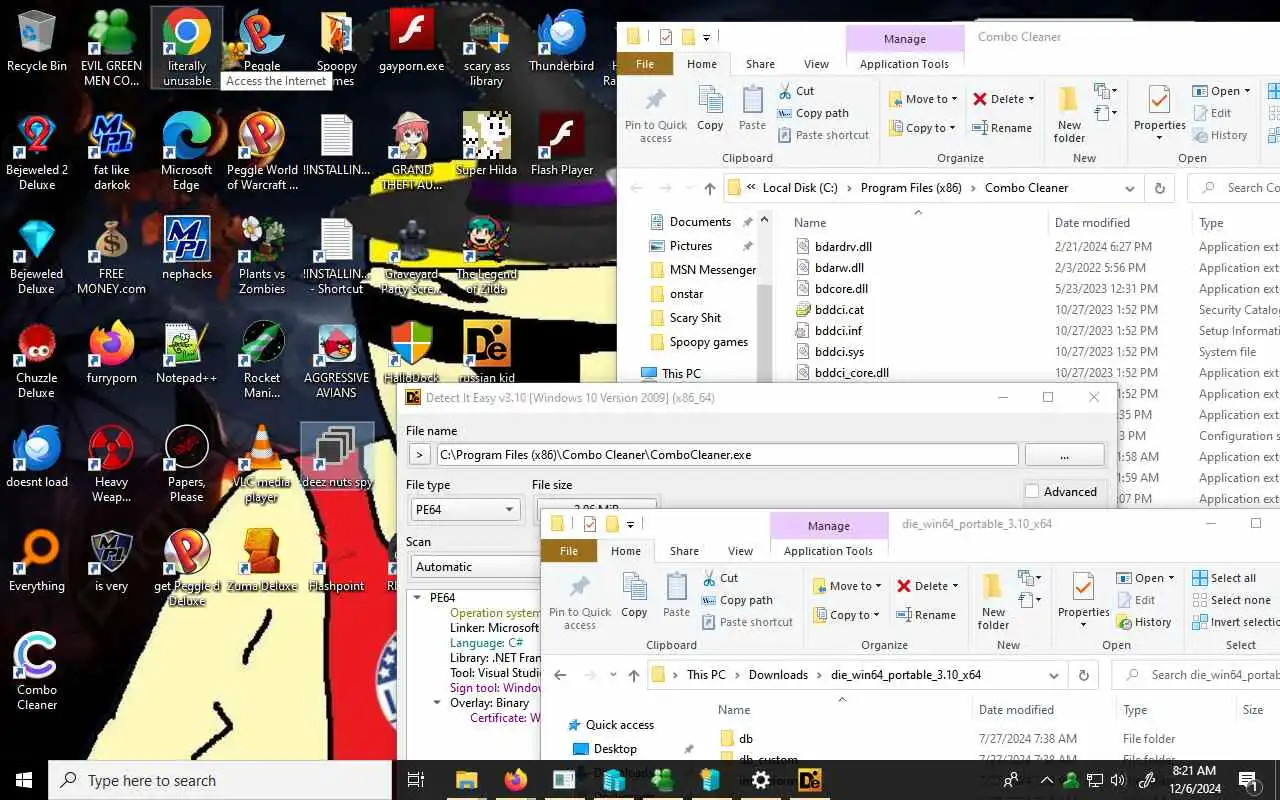This screenshot has height=800, width=1280.
Task: Open the Microsoft Edge desktop shortcut
Action: pyautogui.click(x=187, y=152)
